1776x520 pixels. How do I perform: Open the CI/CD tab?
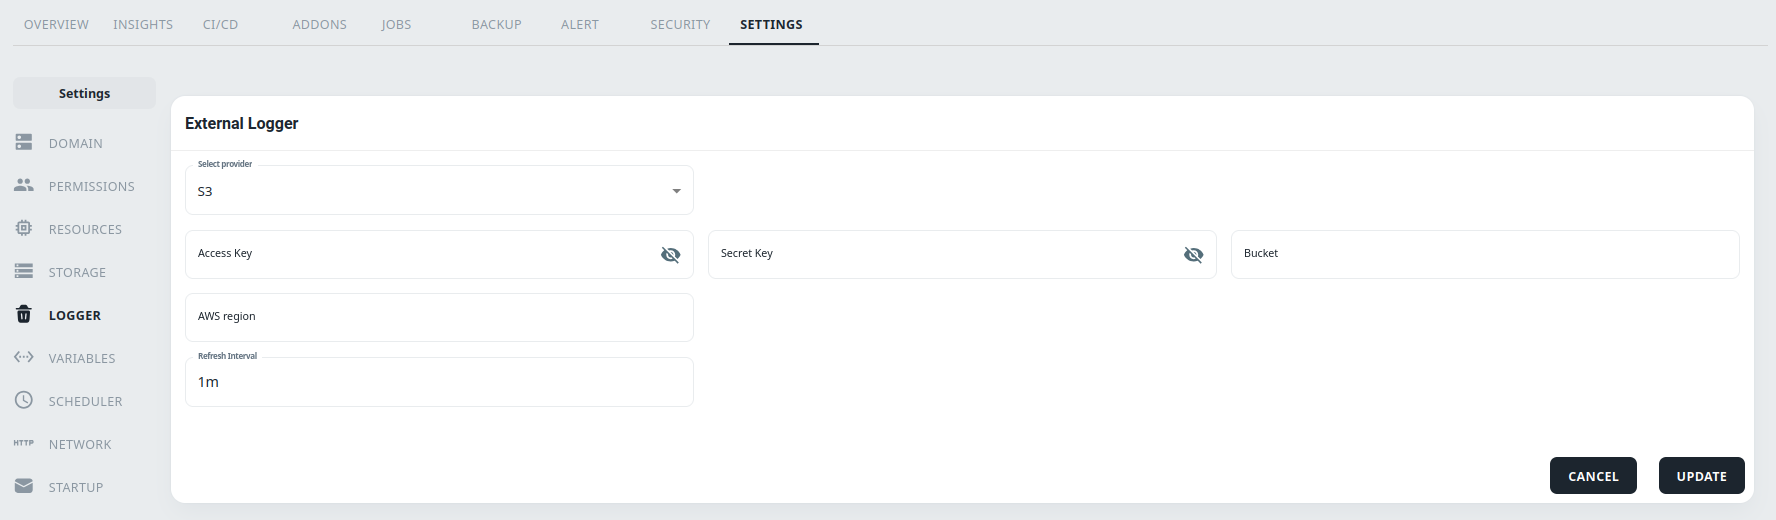click(220, 24)
